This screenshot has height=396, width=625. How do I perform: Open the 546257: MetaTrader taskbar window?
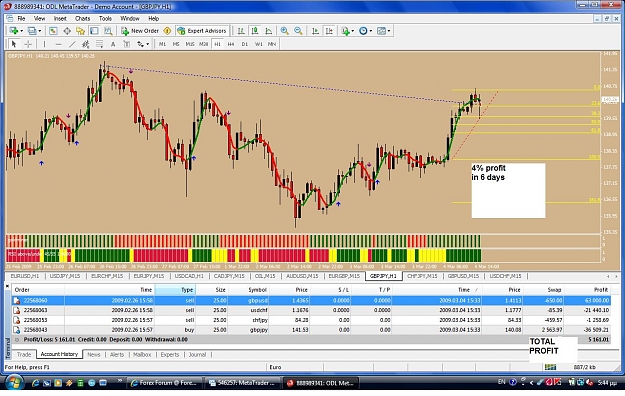242,383
